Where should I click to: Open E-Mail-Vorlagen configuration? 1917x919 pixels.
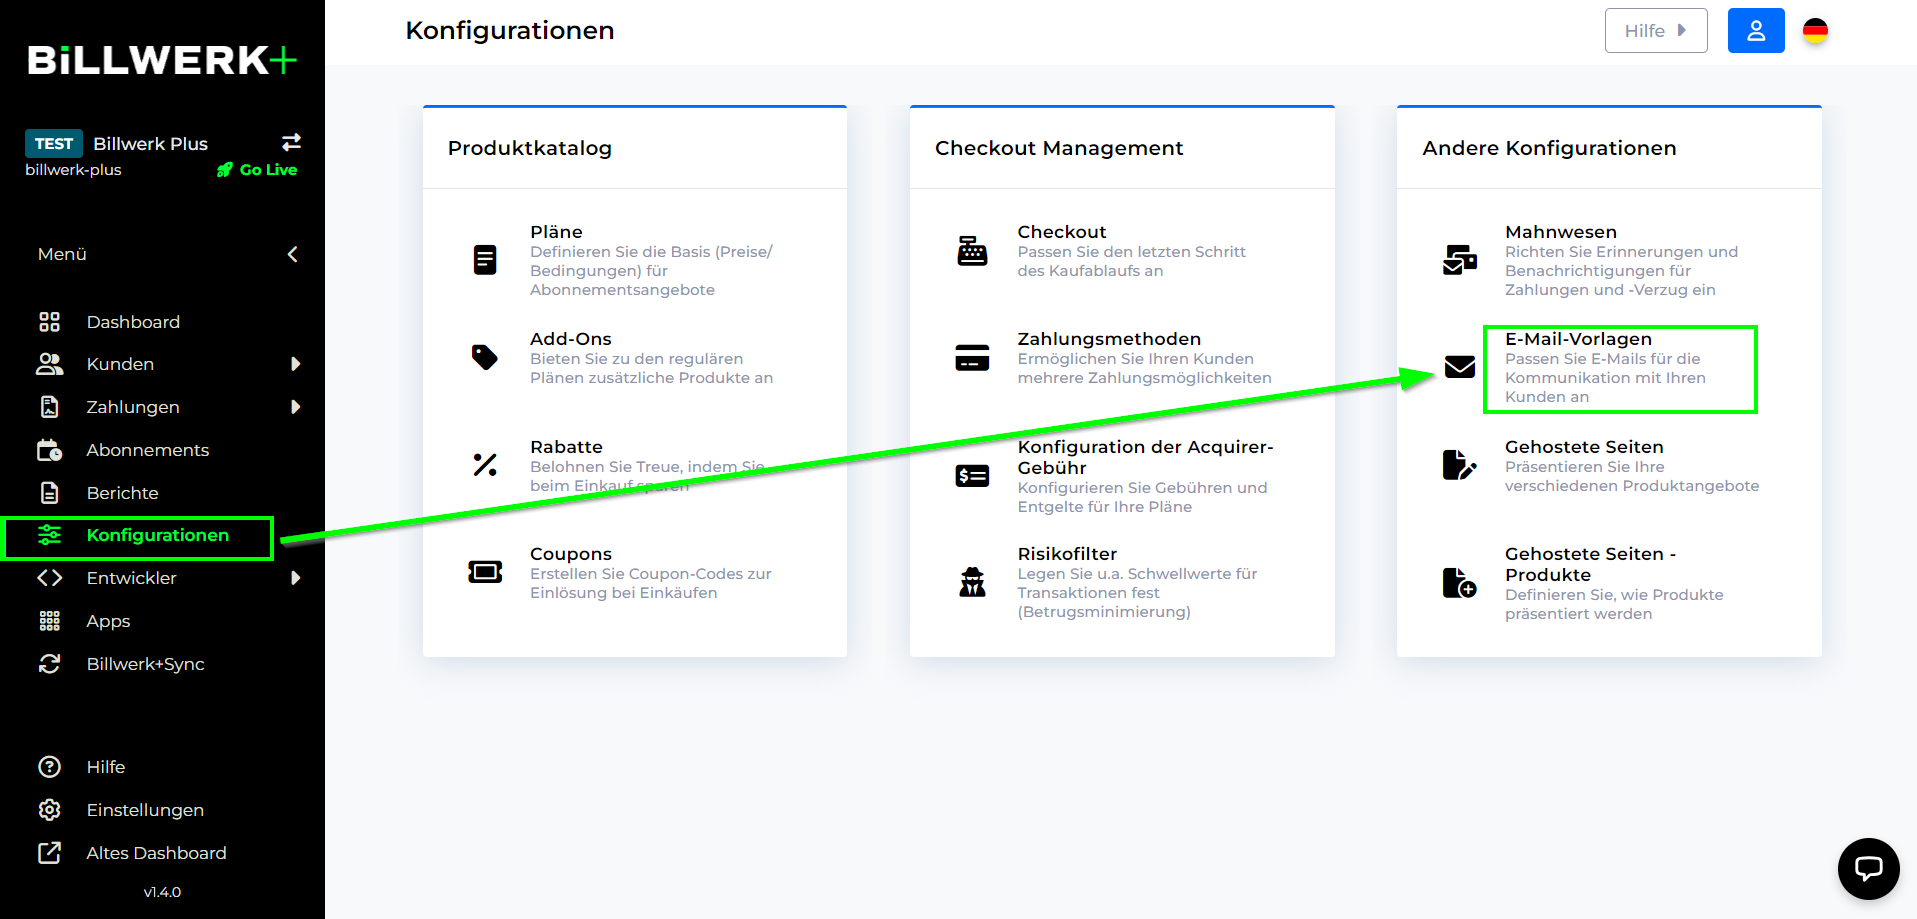click(x=1578, y=339)
